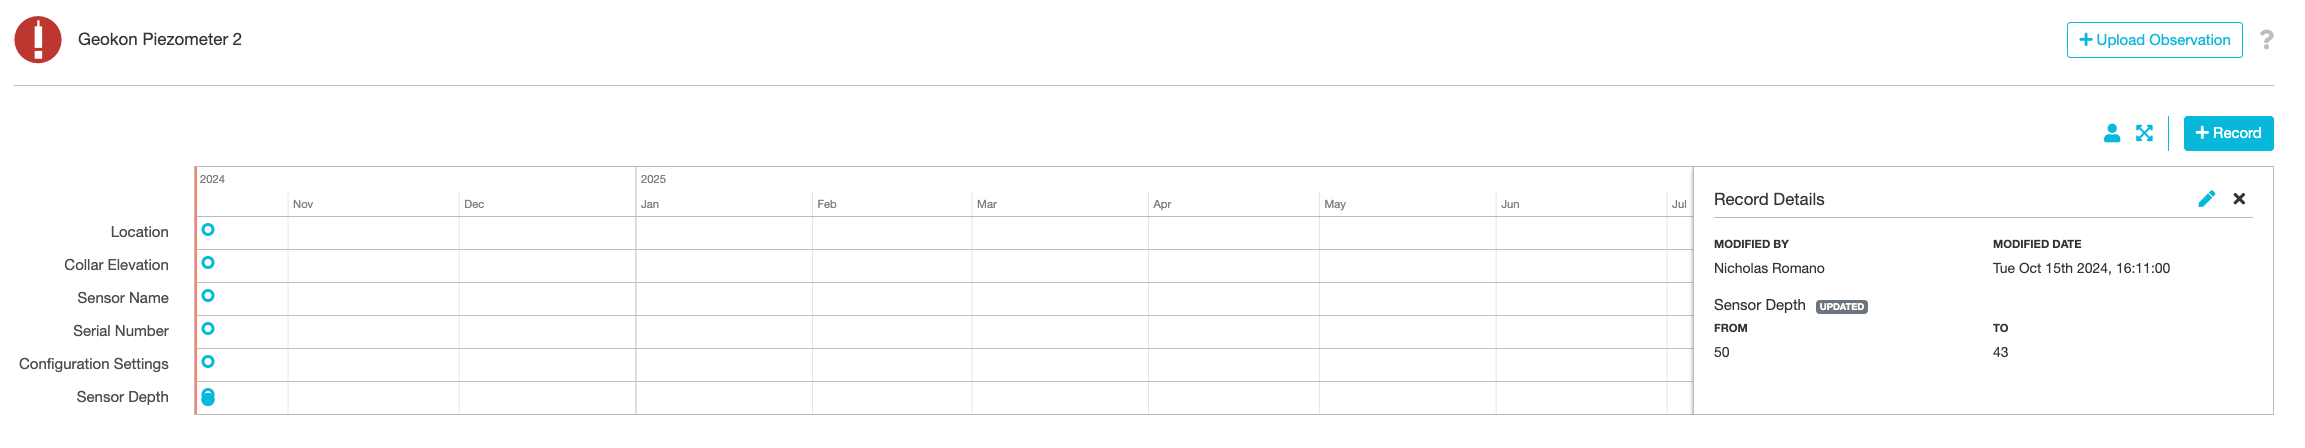Image resolution: width=2305 pixels, height=448 pixels.
Task: Select the Sensor Name timeline marker
Action: [208, 296]
